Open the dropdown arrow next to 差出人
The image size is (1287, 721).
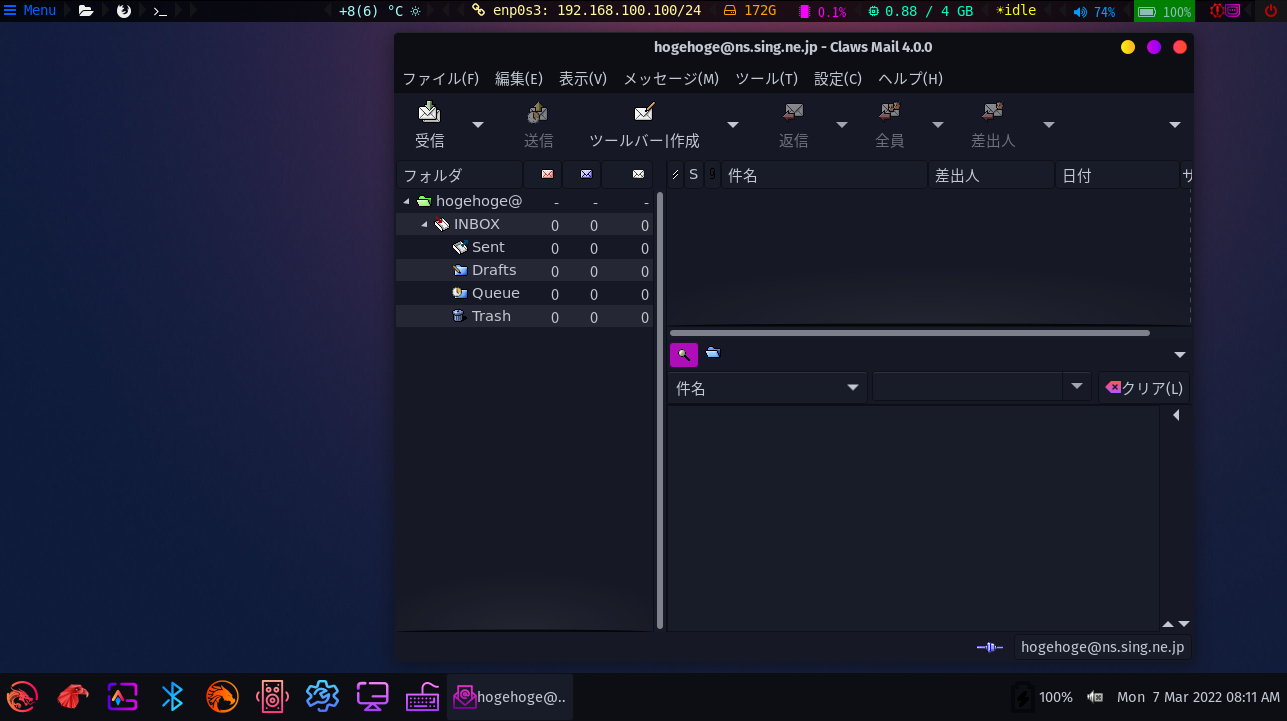point(1049,125)
